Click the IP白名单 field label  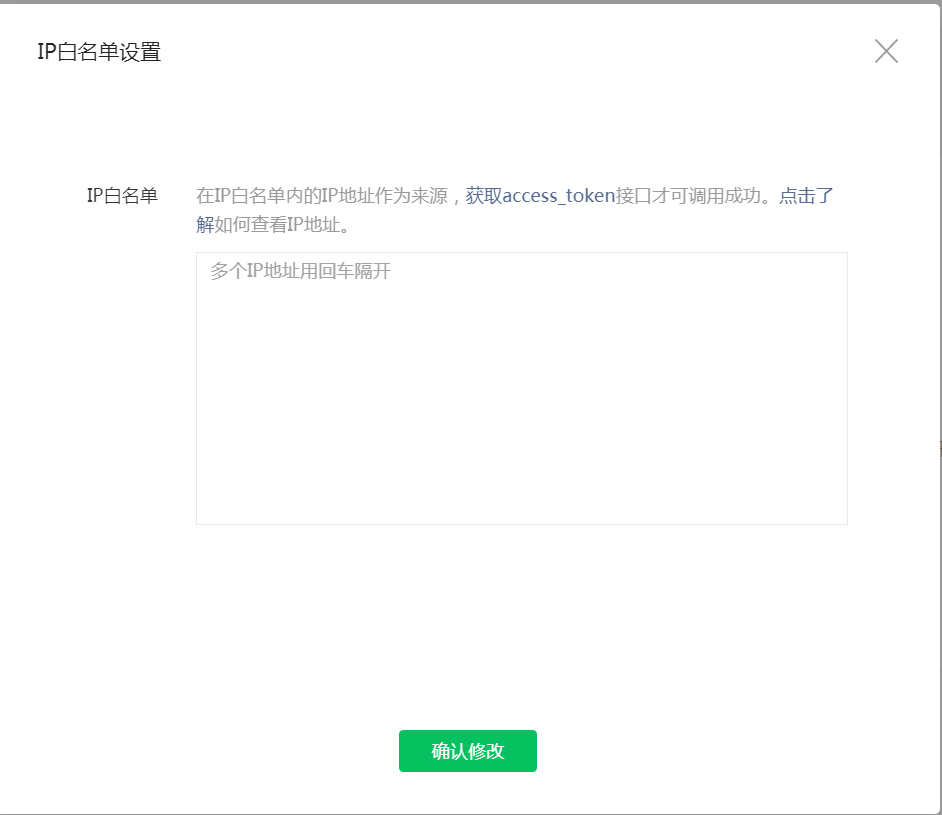123,196
